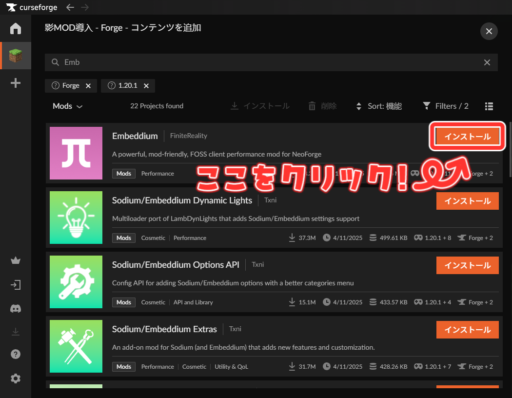The image size is (512, 398).
Task: Open the settings gear icon
Action: coord(15,378)
